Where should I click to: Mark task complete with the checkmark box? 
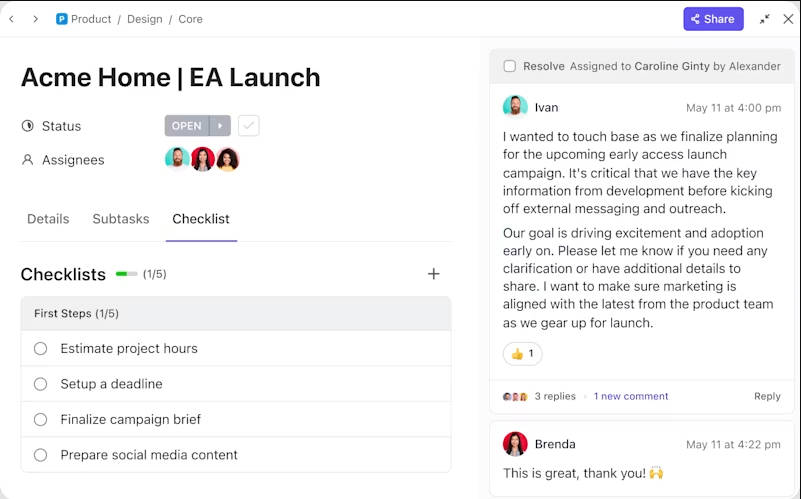click(249, 126)
